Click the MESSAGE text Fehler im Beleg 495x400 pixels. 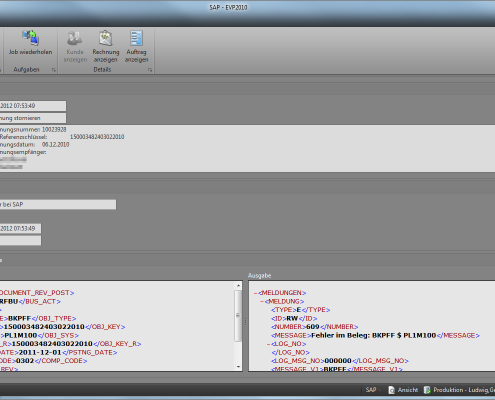coord(340,336)
